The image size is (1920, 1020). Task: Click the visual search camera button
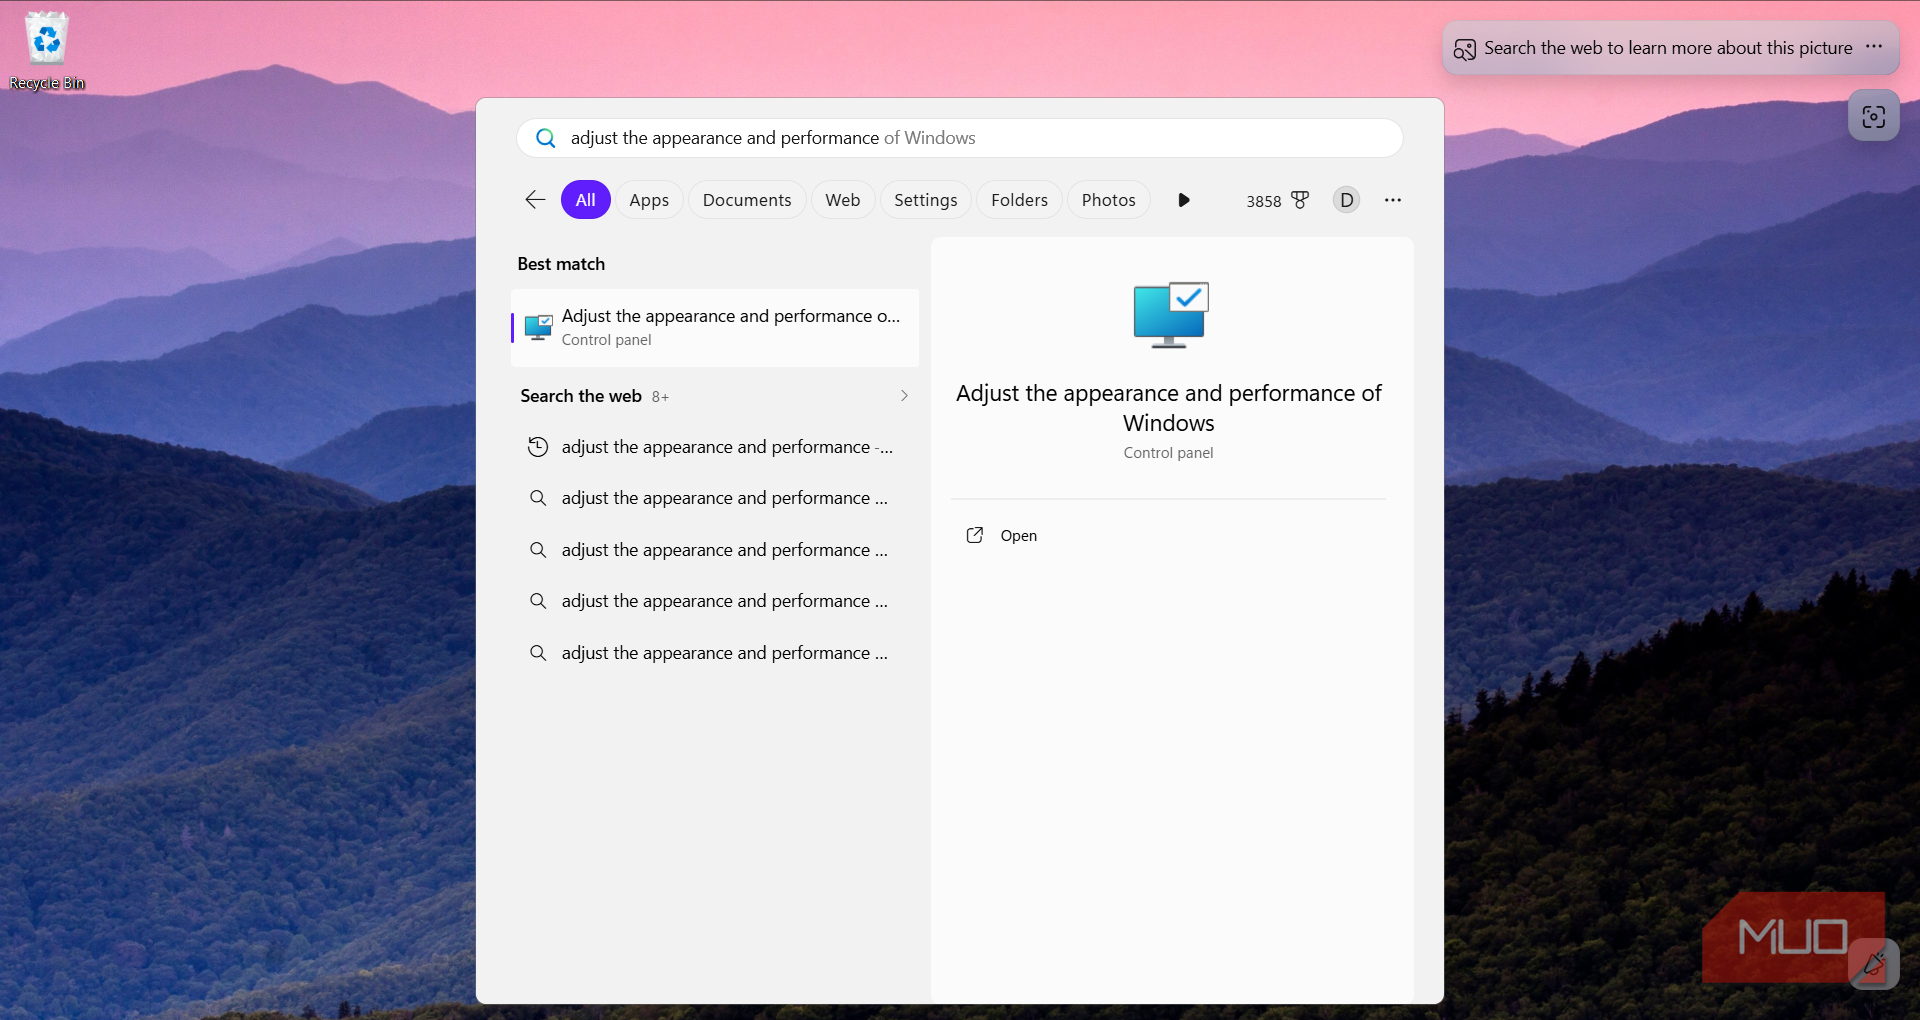click(1873, 116)
